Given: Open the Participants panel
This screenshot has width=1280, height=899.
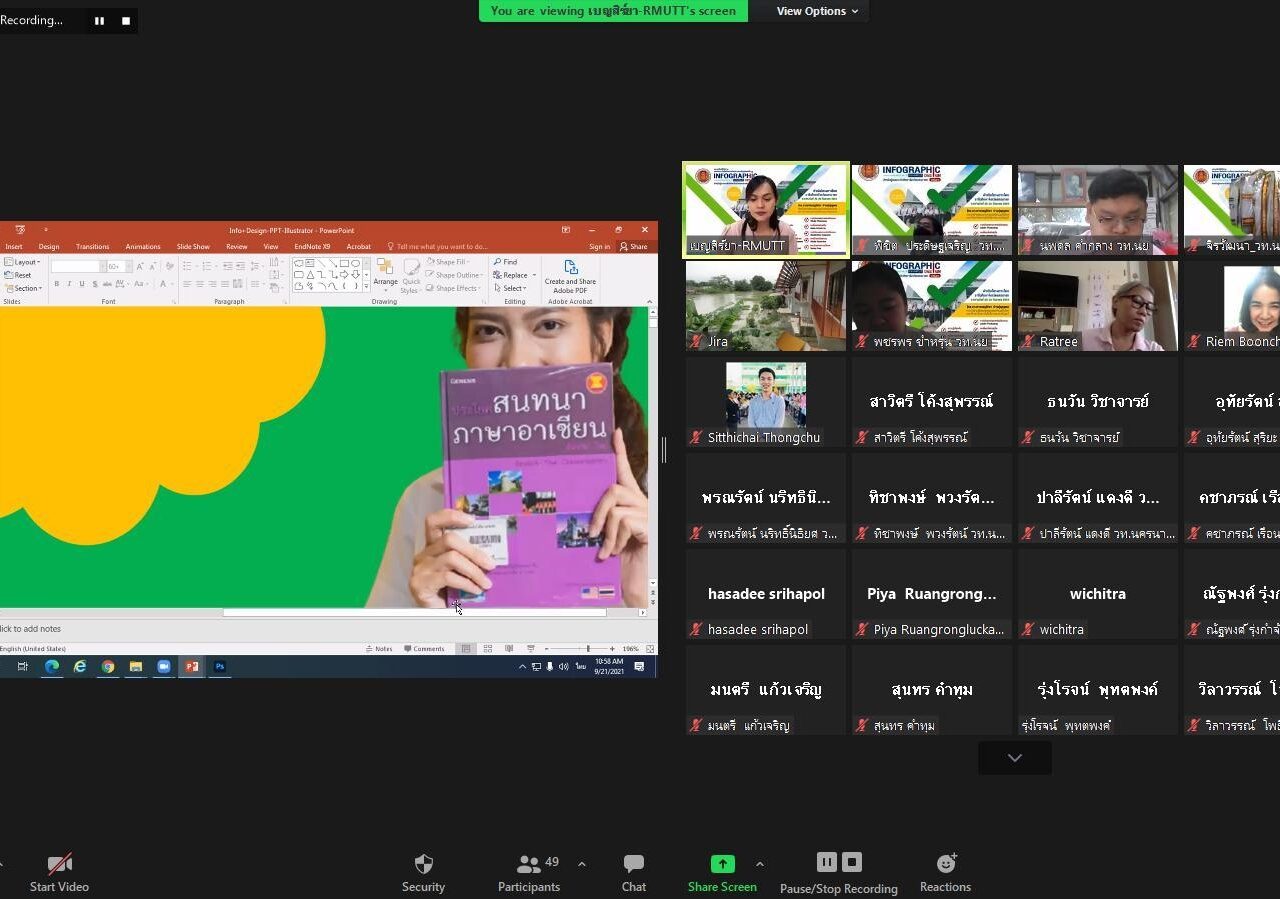Looking at the screenshot, I should click(529, 872).
